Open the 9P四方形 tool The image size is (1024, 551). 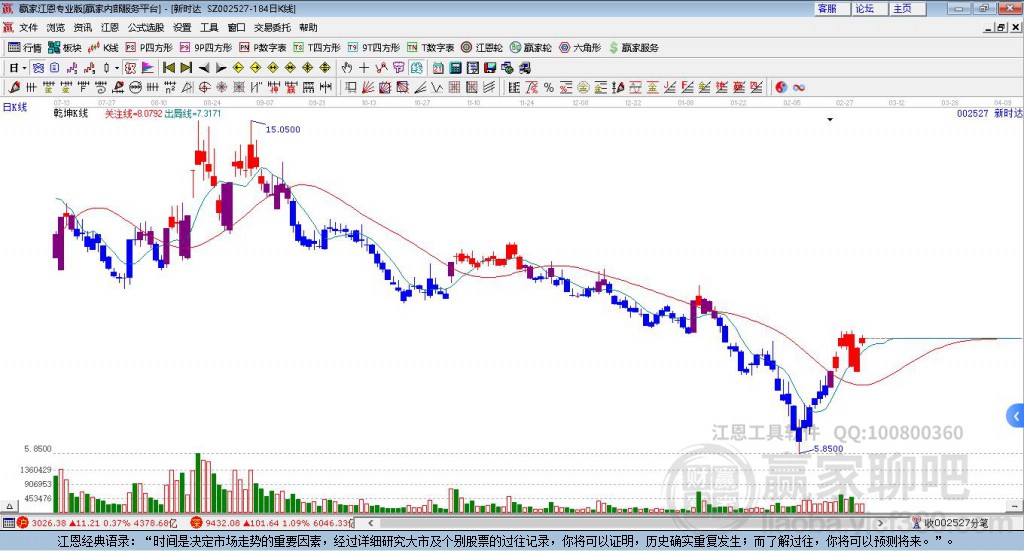click(x=206, y=48)
